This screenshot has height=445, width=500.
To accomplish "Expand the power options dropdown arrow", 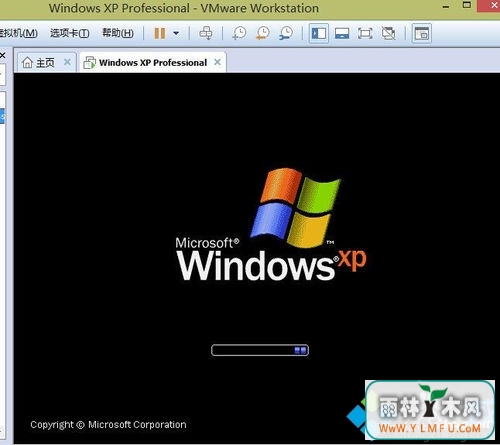I will click(x=176, y=33).
